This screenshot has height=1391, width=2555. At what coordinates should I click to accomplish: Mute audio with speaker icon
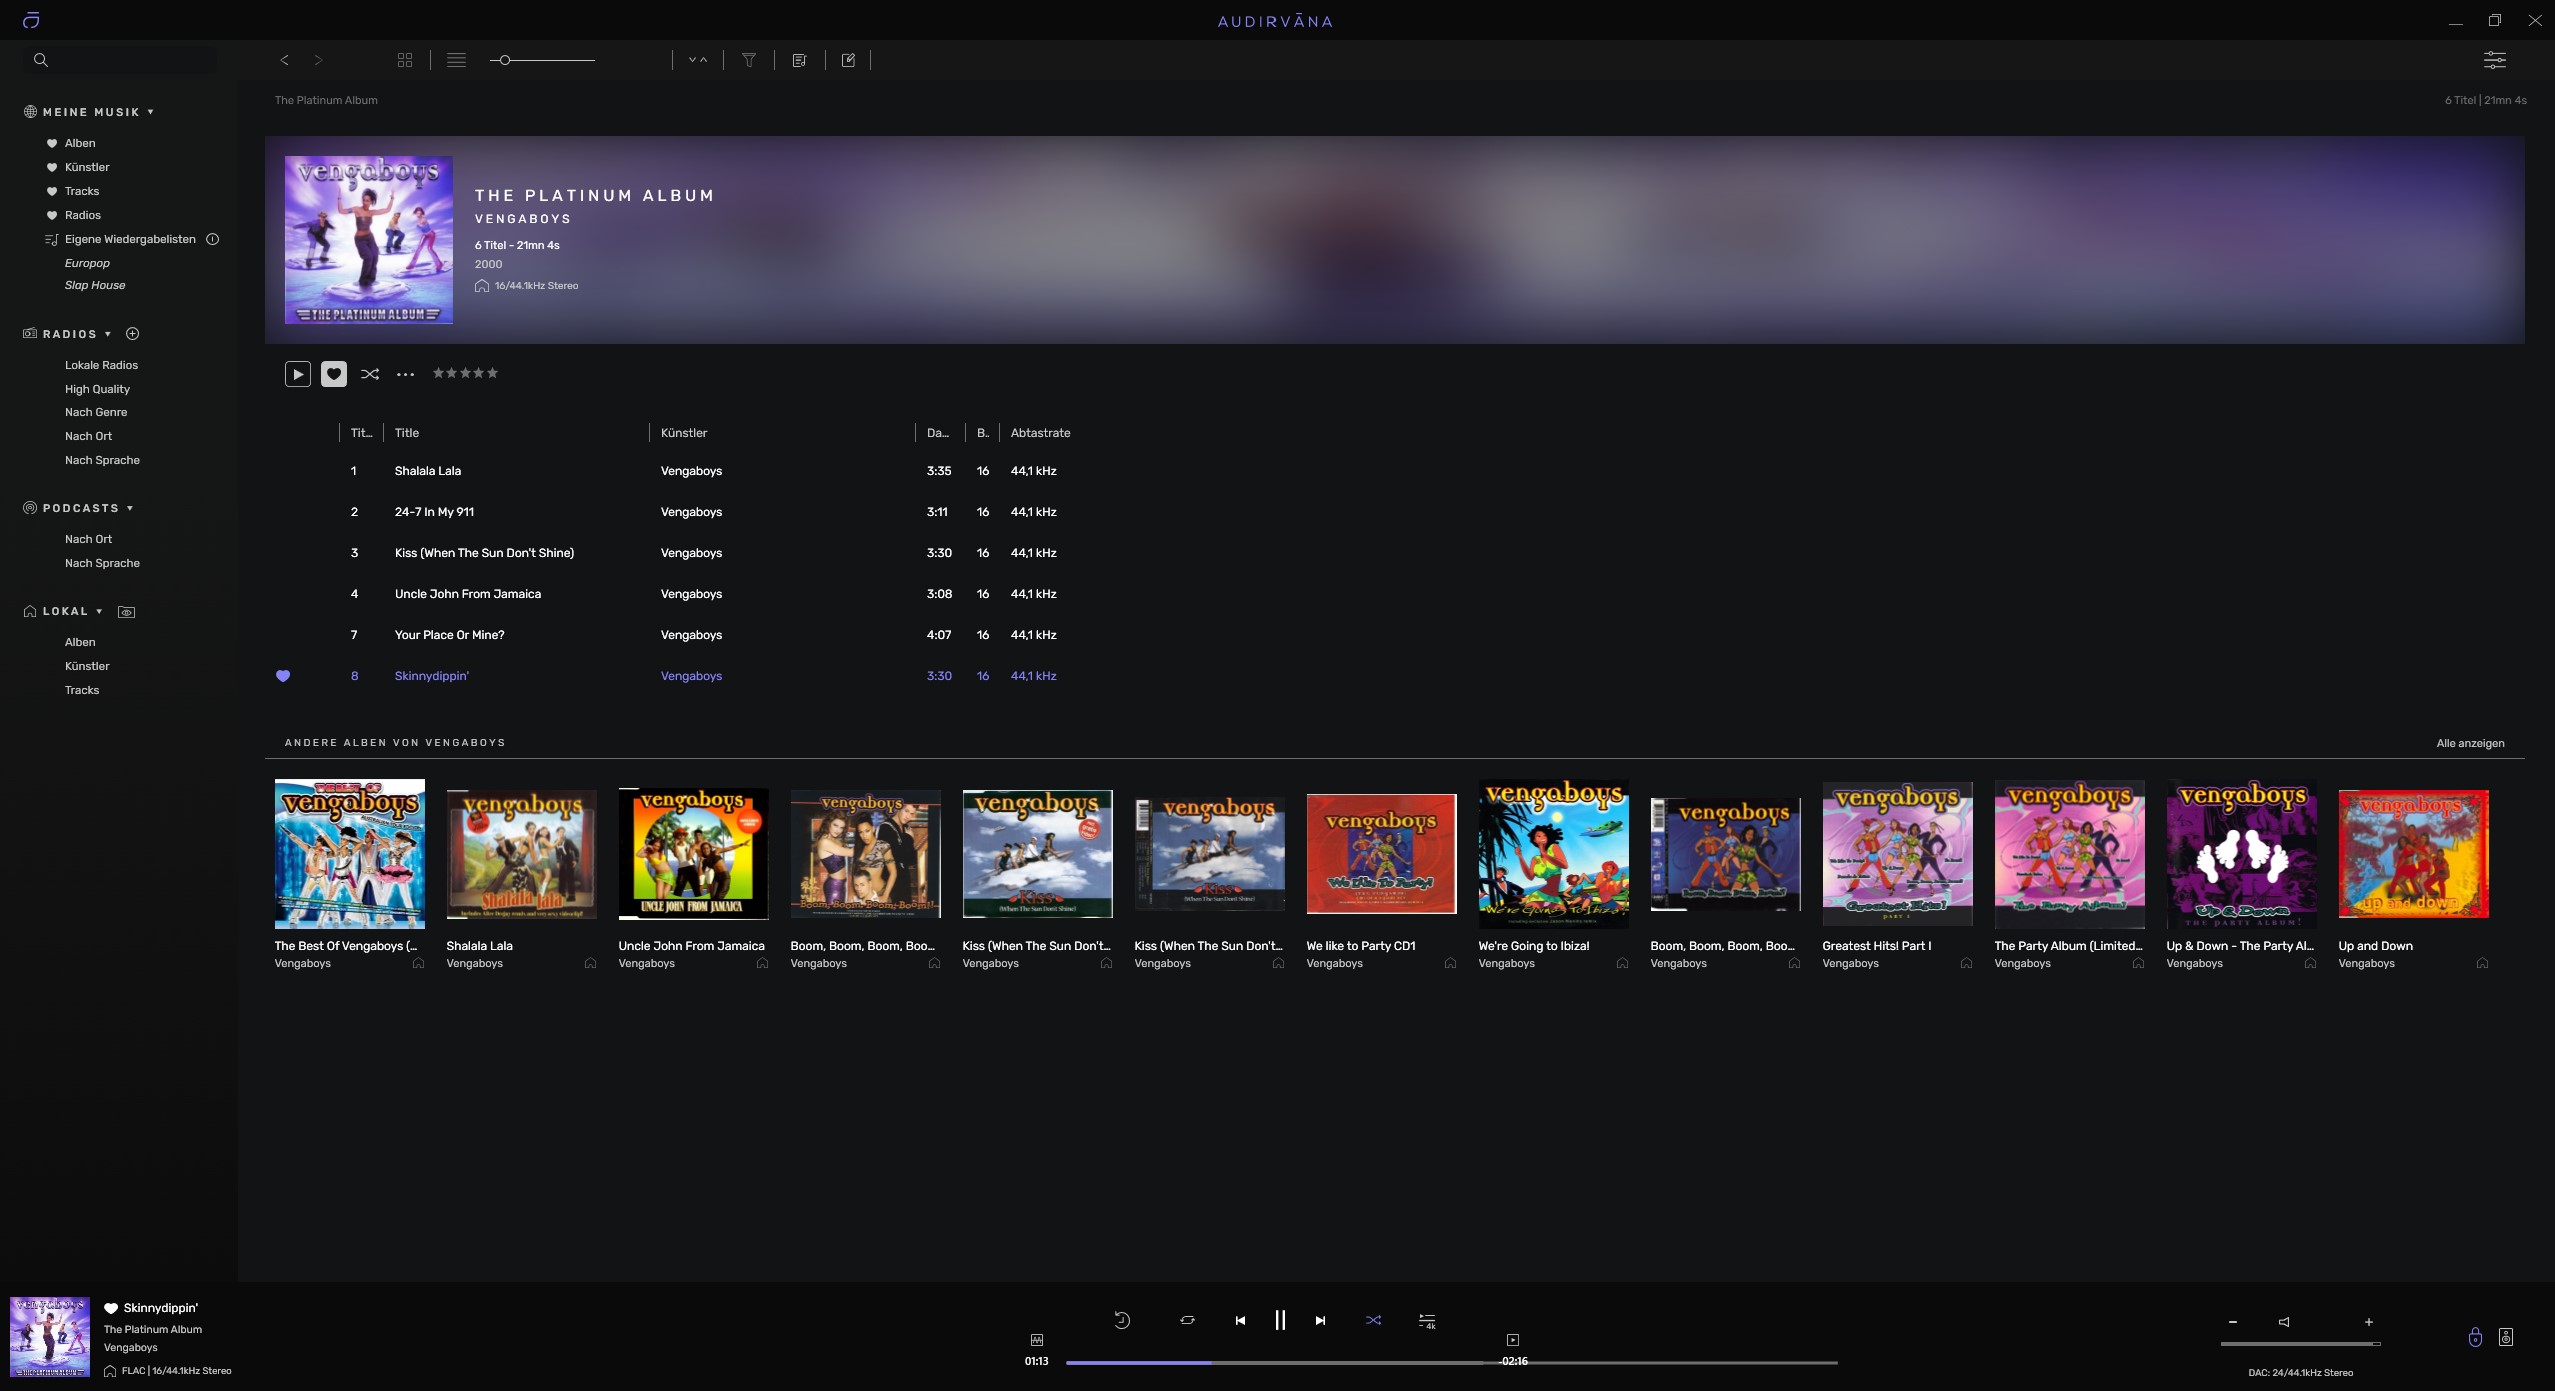click(x=2284, y=1322)
